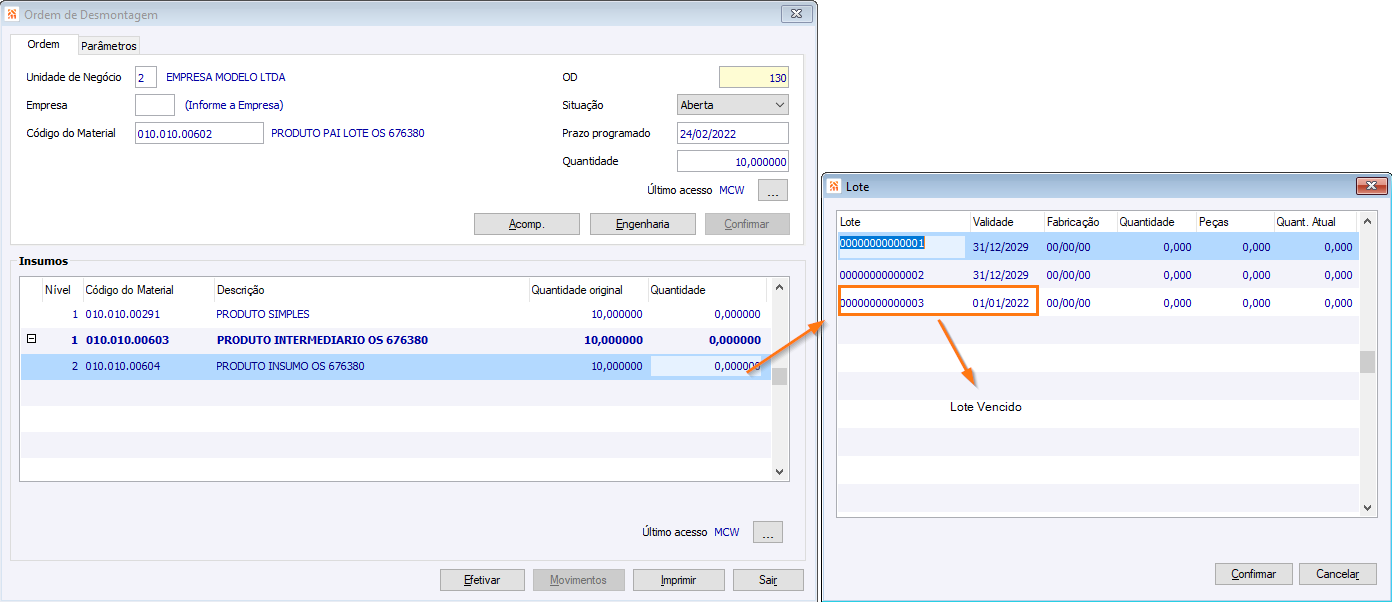Click the Código do Material field 010.010.00602
1392x602 pixels.
pyautogui.click(x=199, y=133)
